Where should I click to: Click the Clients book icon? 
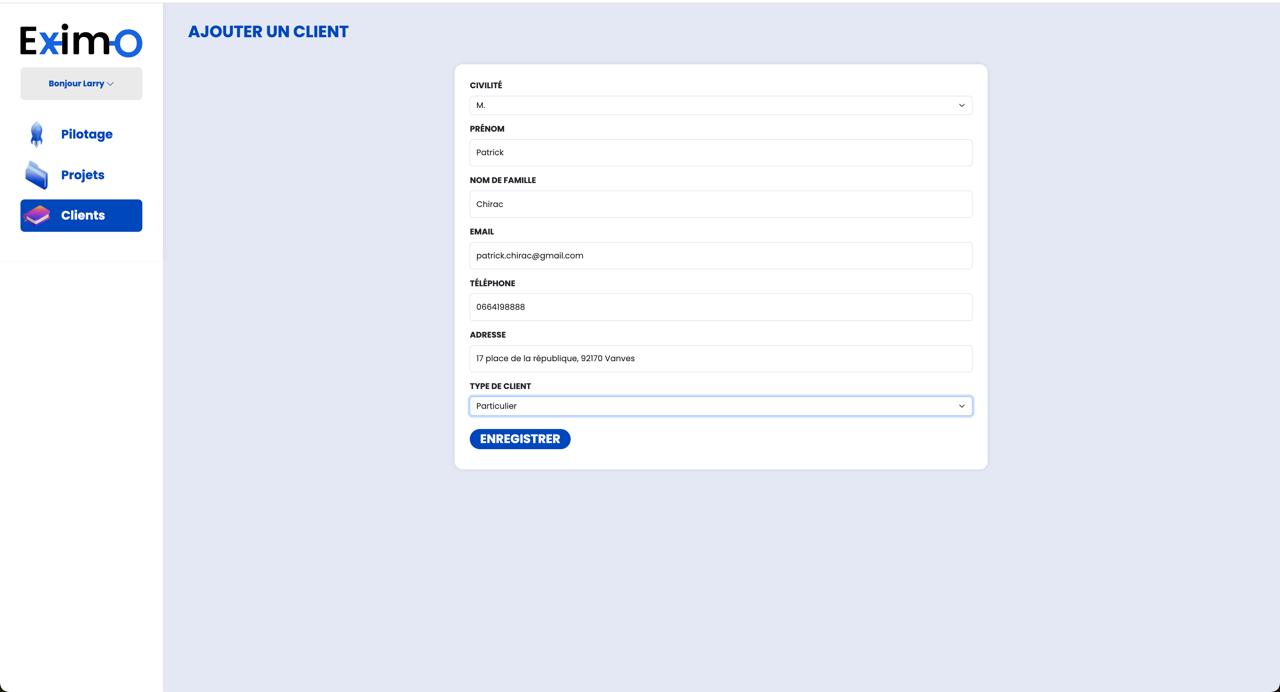pos(37,215)
